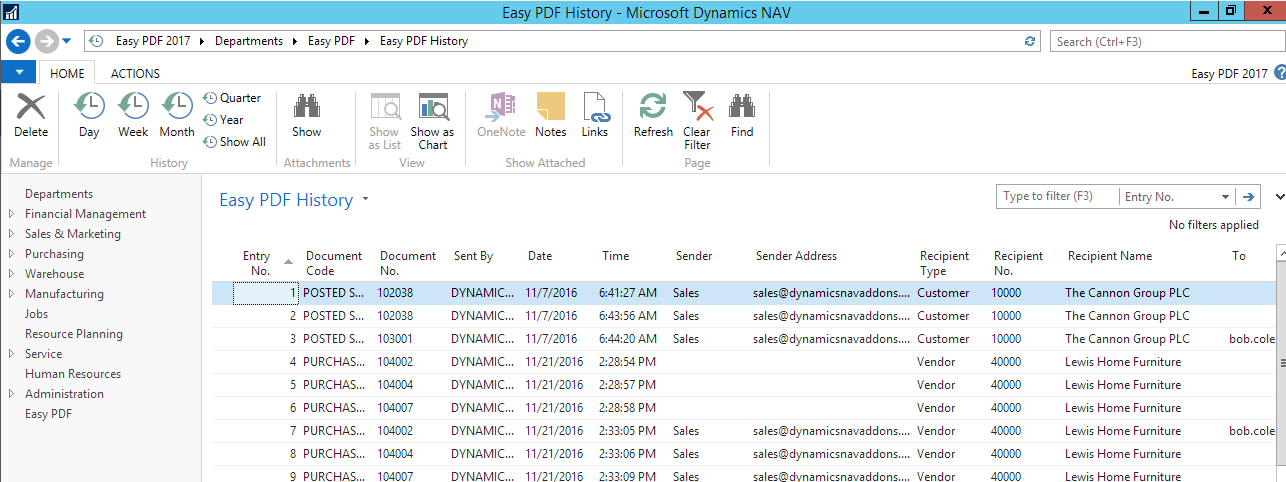Go forward with the grey forward arrow
Viewport: 1286px width, 482px height.
click(46, 41)
